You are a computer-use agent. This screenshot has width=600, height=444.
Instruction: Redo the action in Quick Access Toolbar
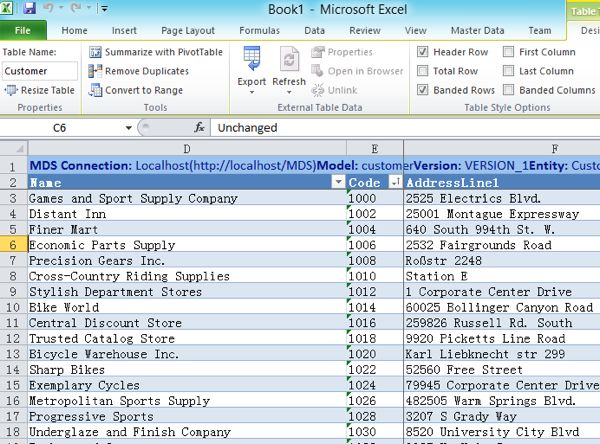click(x=75, y=8)
